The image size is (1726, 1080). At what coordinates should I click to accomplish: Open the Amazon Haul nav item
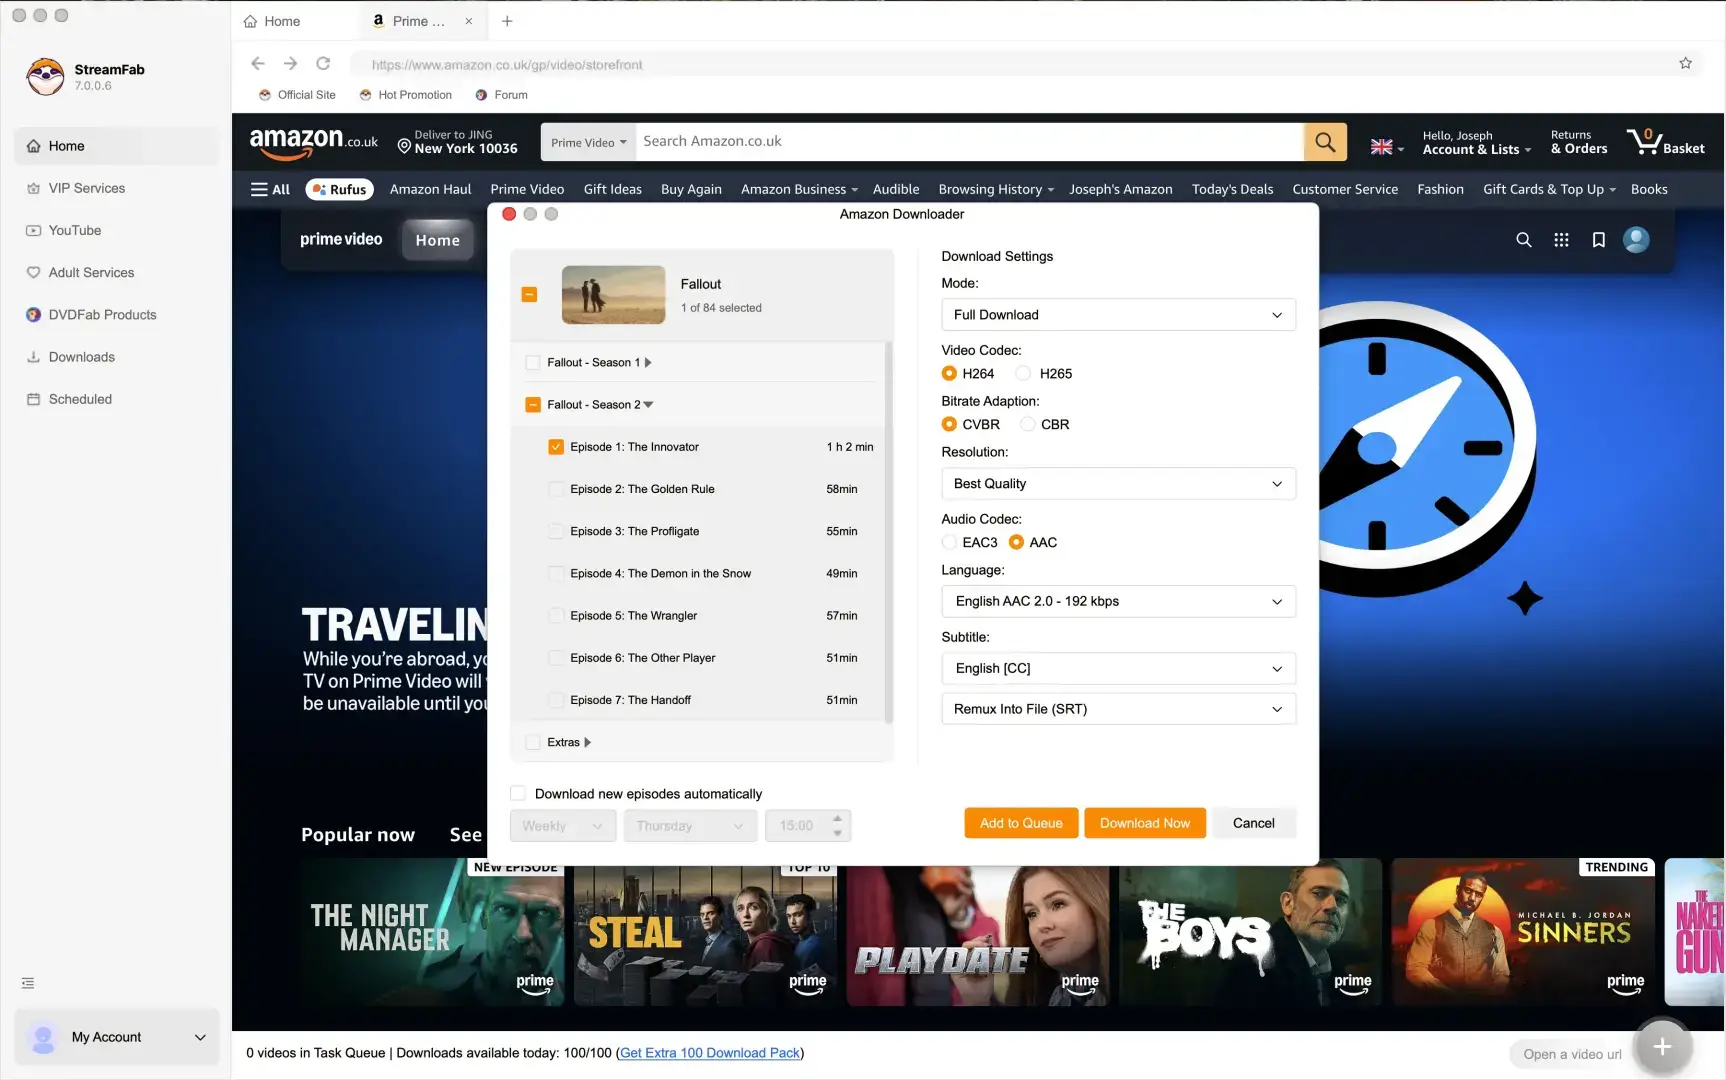tap(430, 189)
